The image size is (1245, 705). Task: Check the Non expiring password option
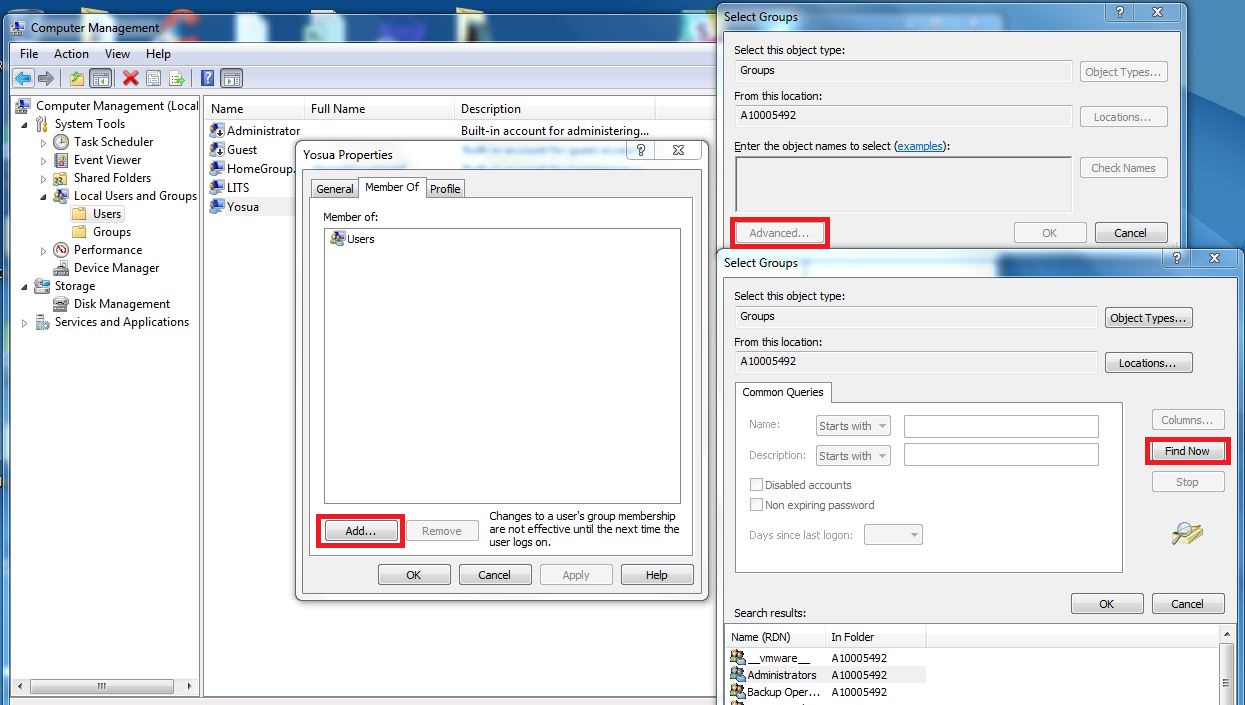[755, 505]
